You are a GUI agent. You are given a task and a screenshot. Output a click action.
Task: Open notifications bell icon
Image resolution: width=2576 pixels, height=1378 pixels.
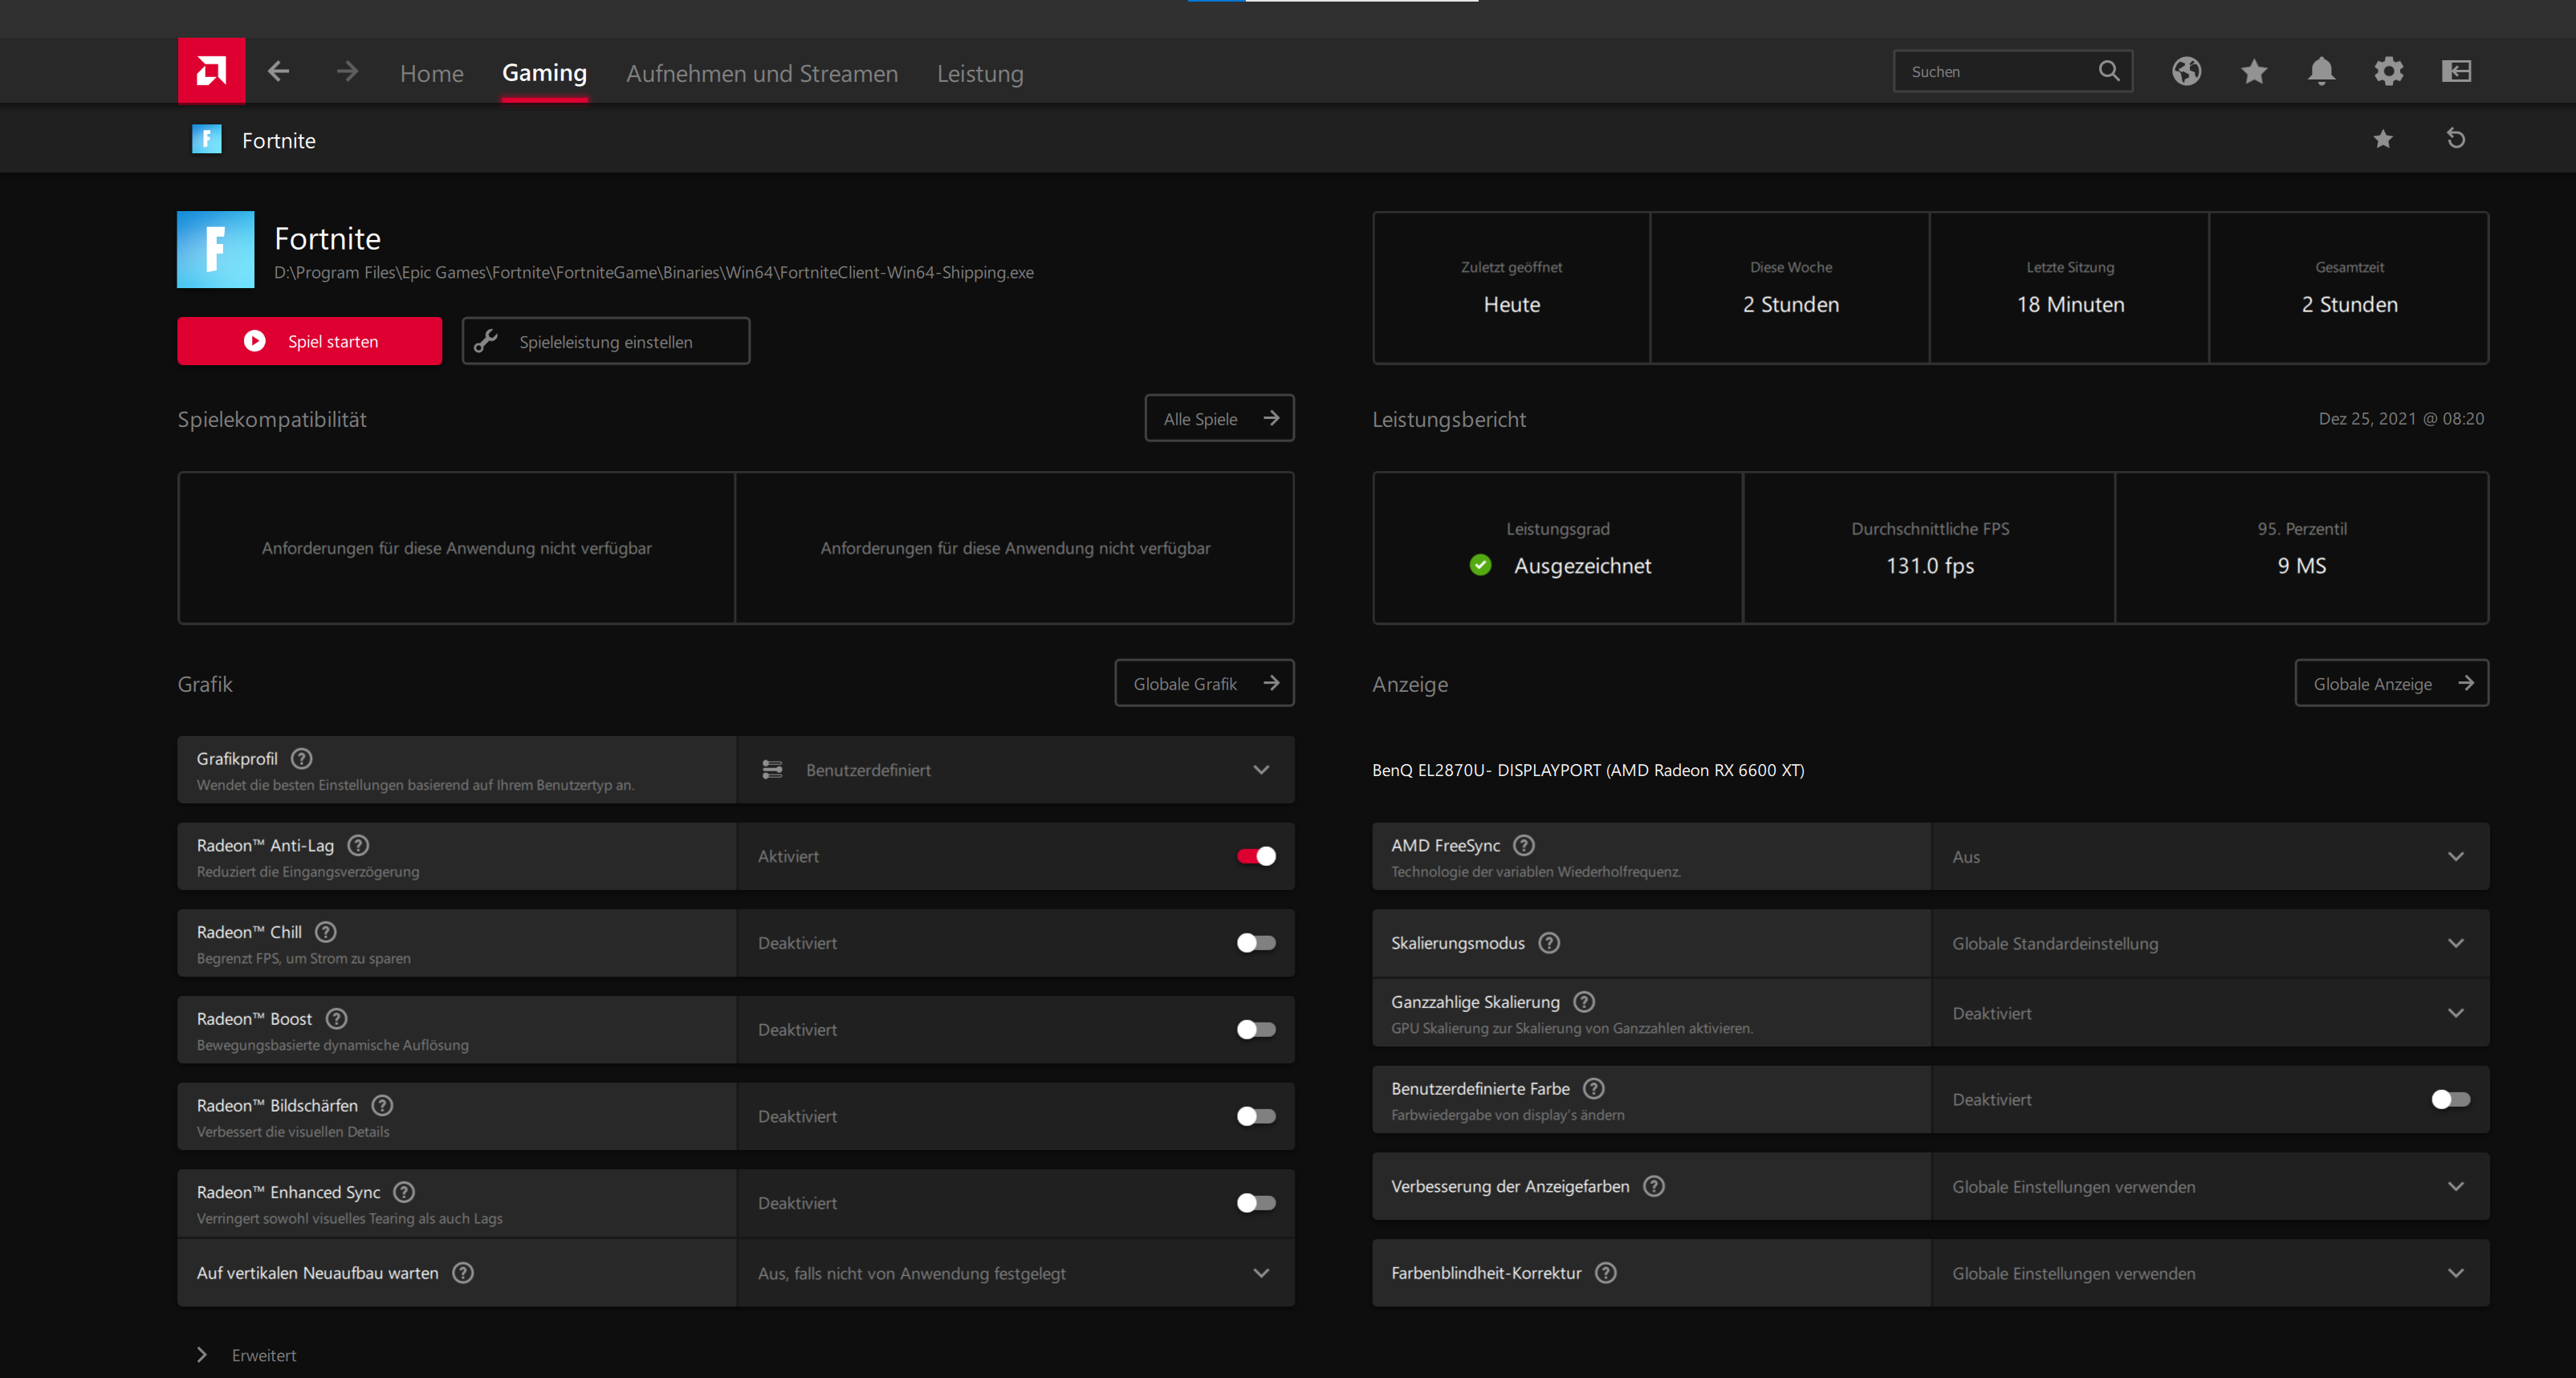point(2321,71)
